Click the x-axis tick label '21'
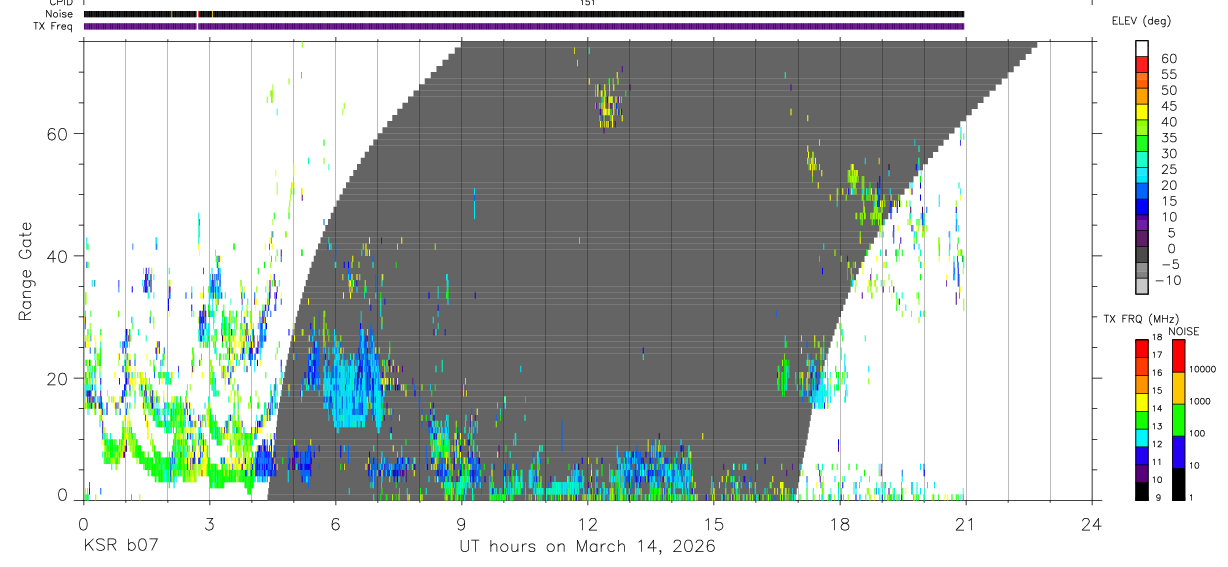The width and height of the screenshot is (1228, 567). point(966,524)
